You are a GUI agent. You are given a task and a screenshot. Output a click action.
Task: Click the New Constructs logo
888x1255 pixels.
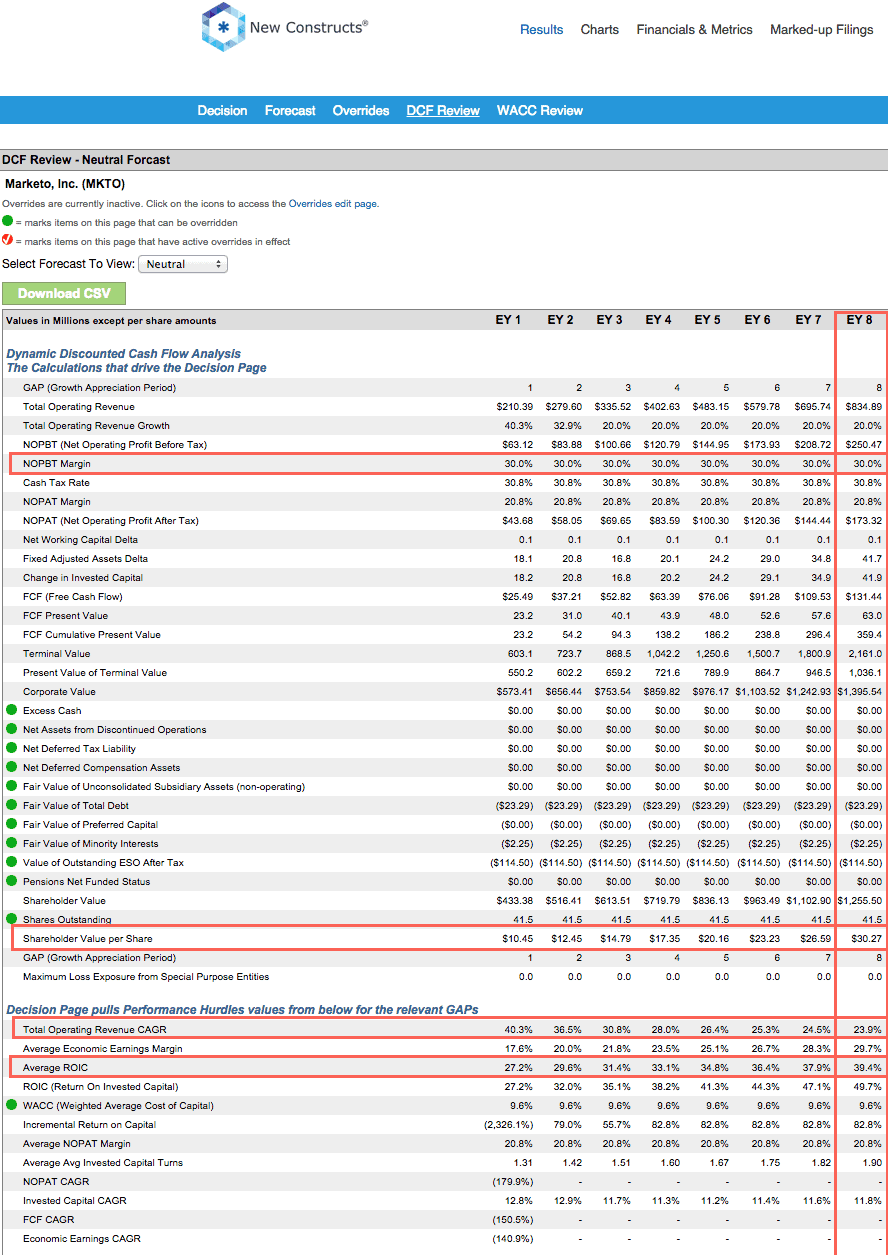pyautogui.click(x=285, y=28)
